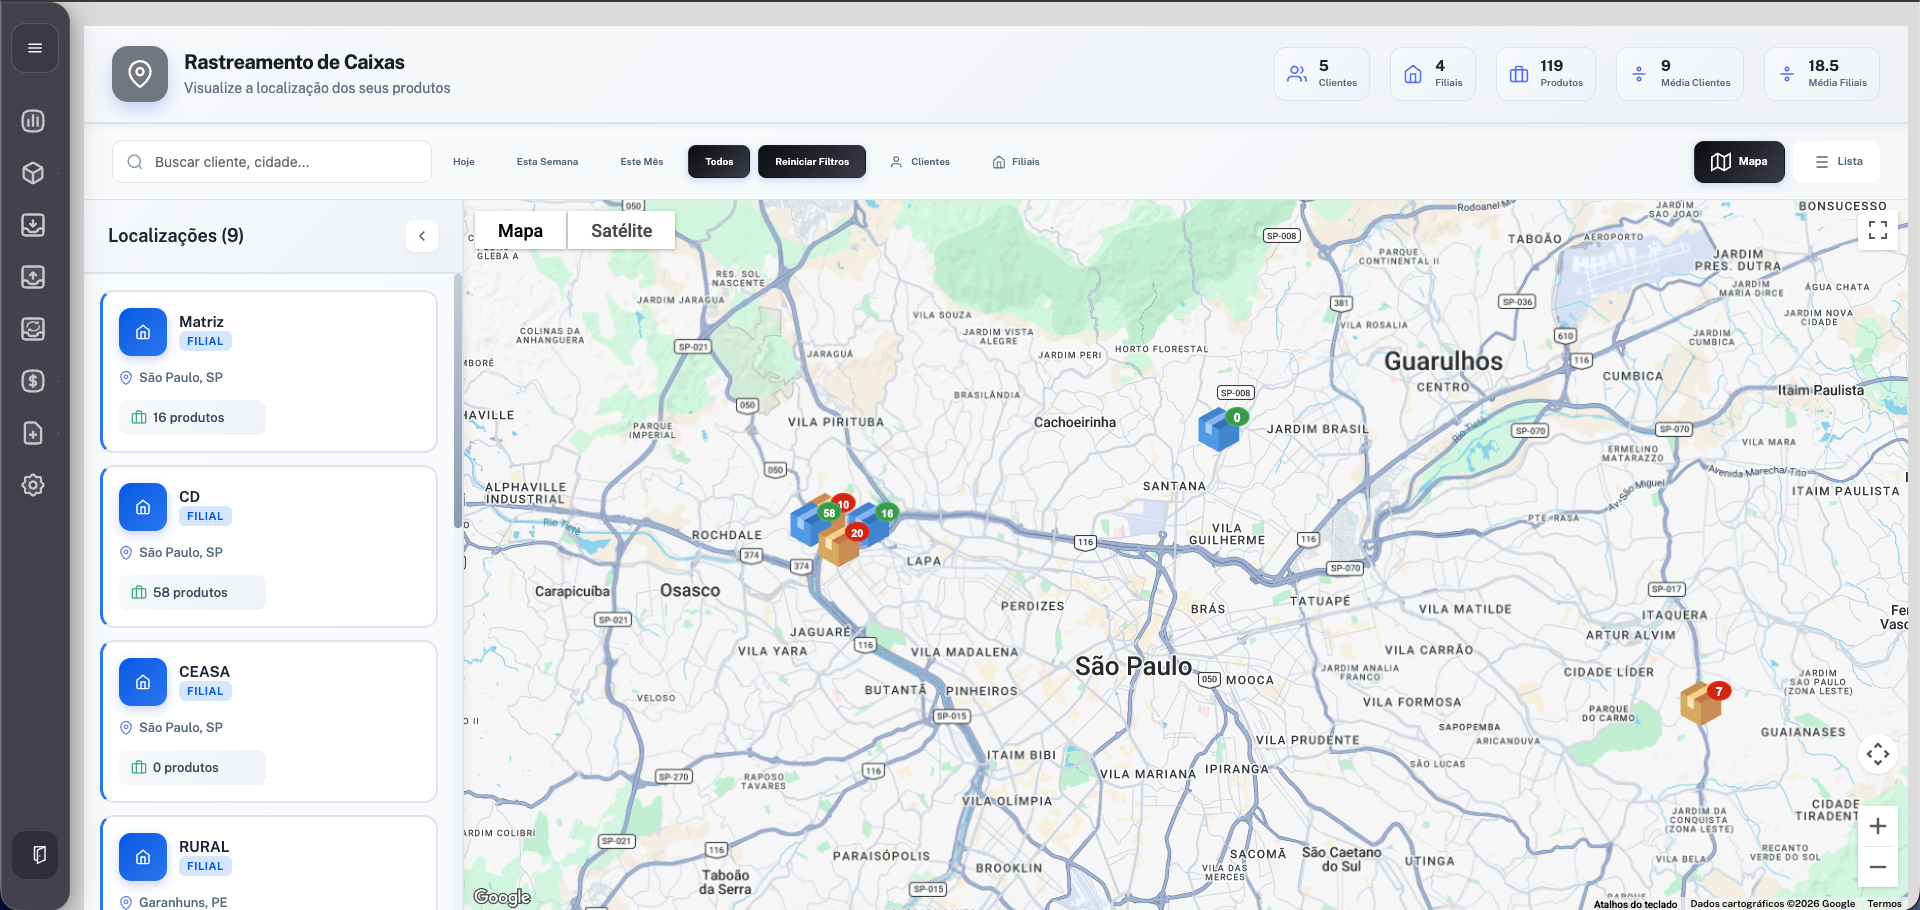The width and height of the screenshot is (1920, 910).
Task: Select the blue box marker with badge 0
Action: 1221,429
